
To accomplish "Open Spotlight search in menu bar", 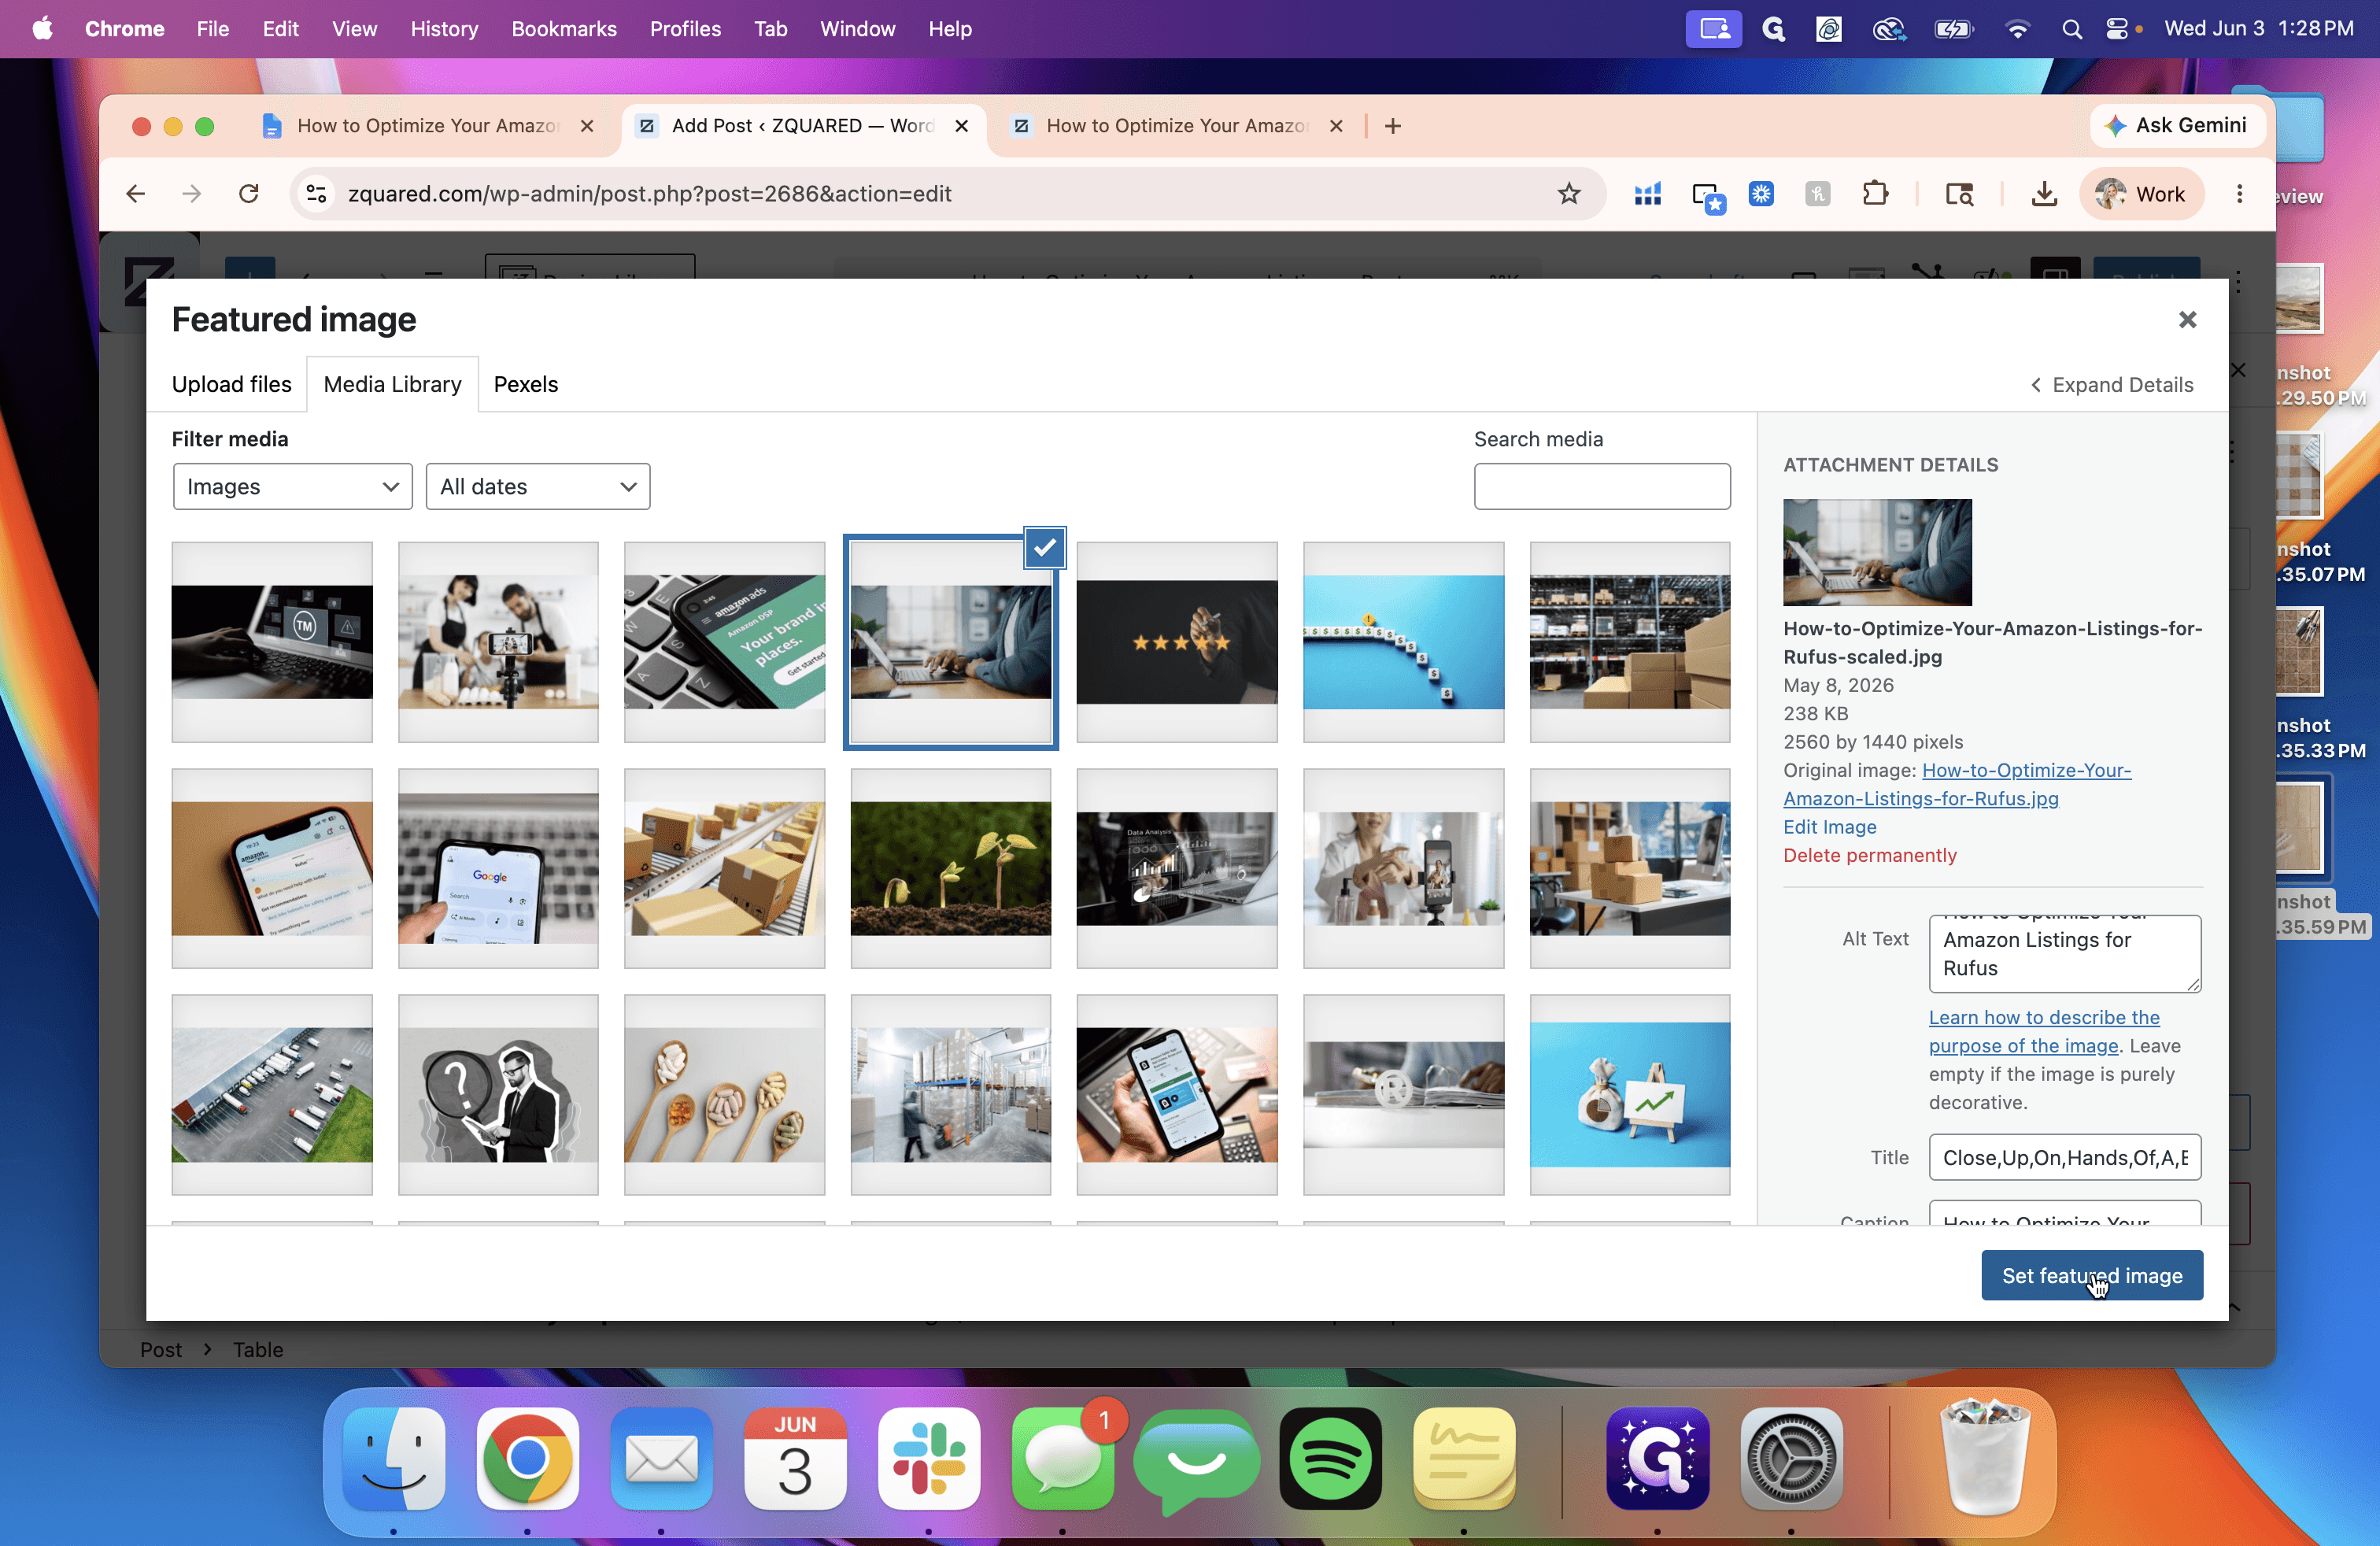I will 2071,29.
